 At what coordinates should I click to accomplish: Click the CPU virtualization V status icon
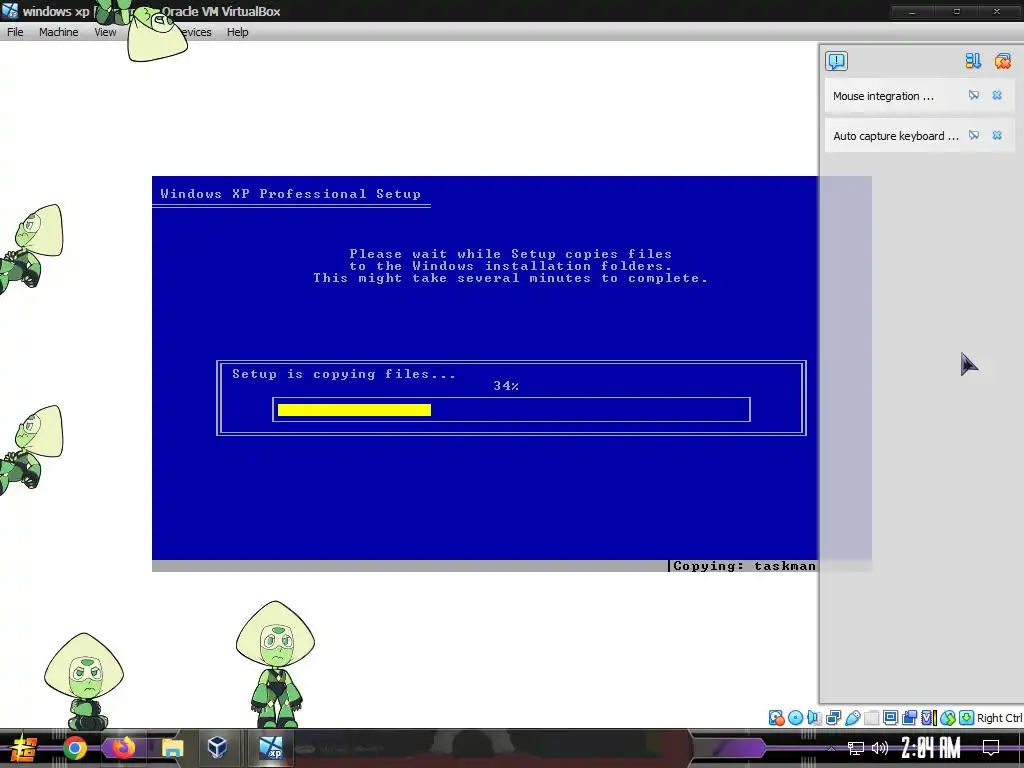(929, 718)
